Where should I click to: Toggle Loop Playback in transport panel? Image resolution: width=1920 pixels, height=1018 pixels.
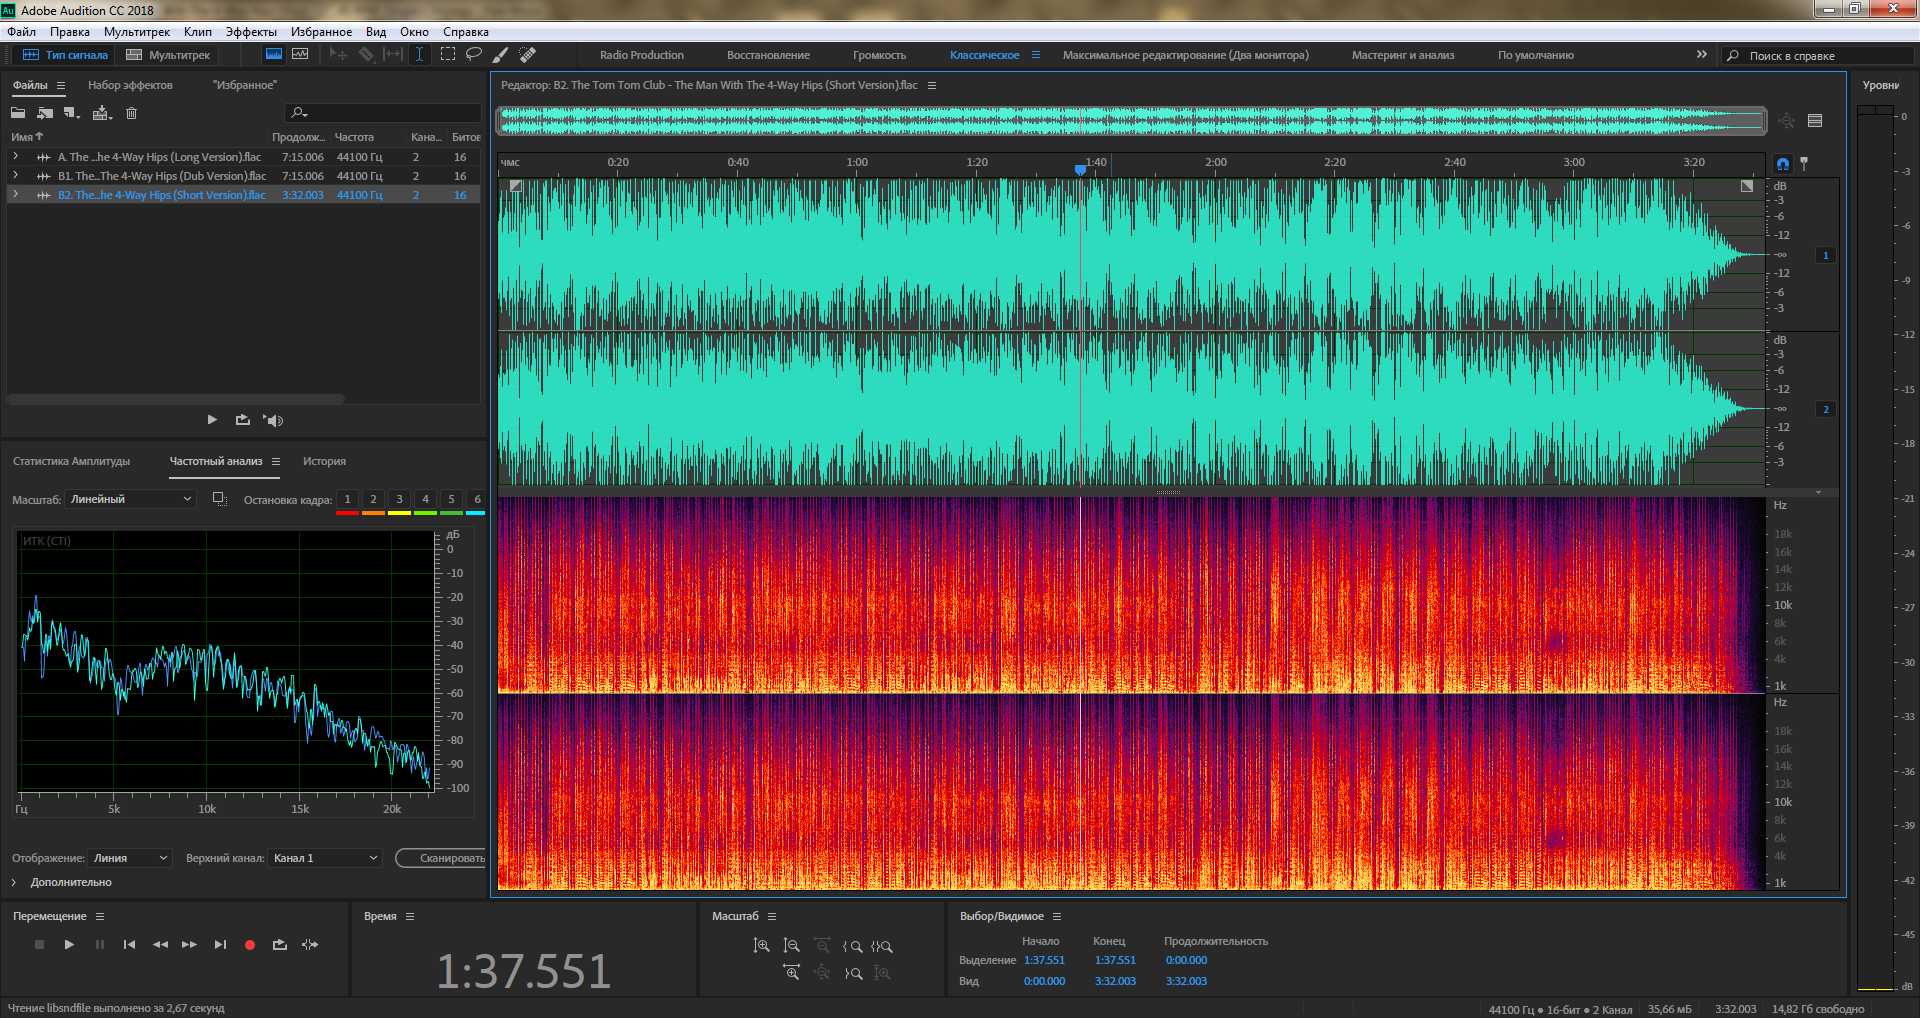tap(280, 945)
